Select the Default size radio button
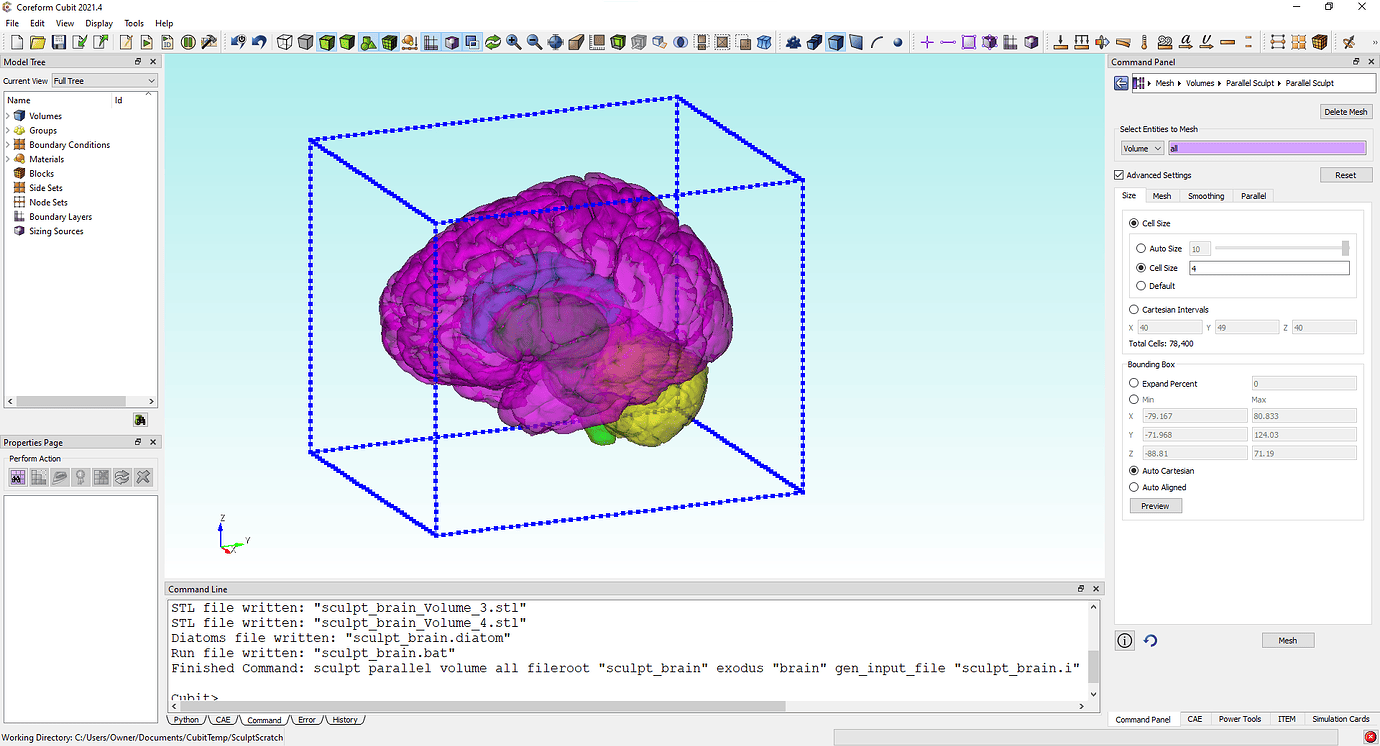Viewport: 1380px width, 746px height. 1141,286
